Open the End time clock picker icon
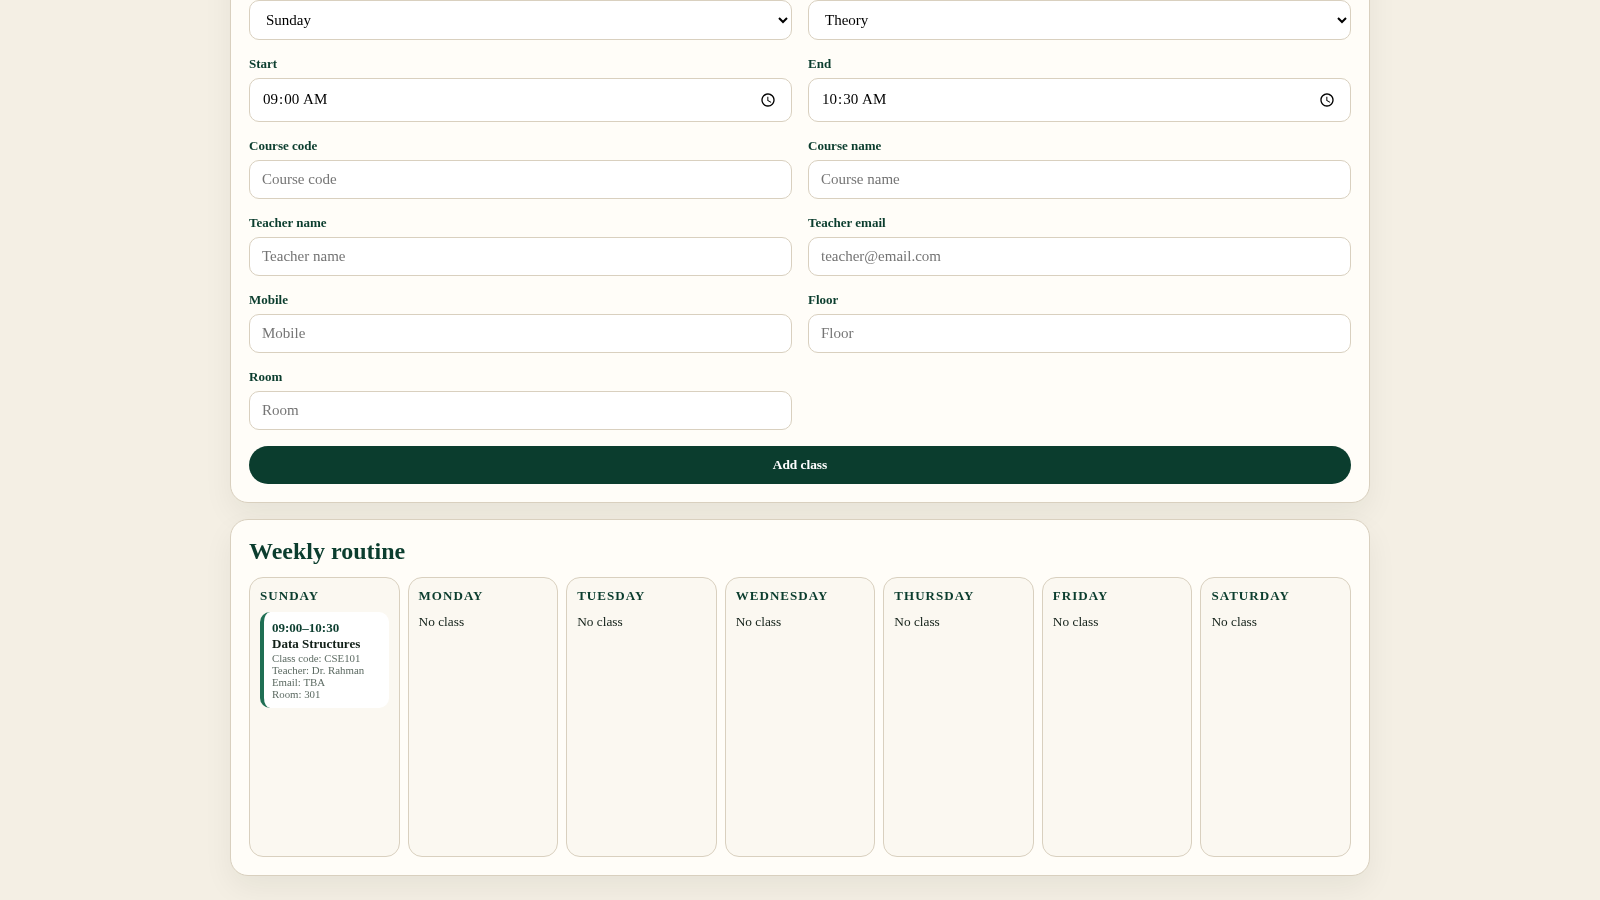The height and width of the screenshot is (900, 1600). (1327, 100)
